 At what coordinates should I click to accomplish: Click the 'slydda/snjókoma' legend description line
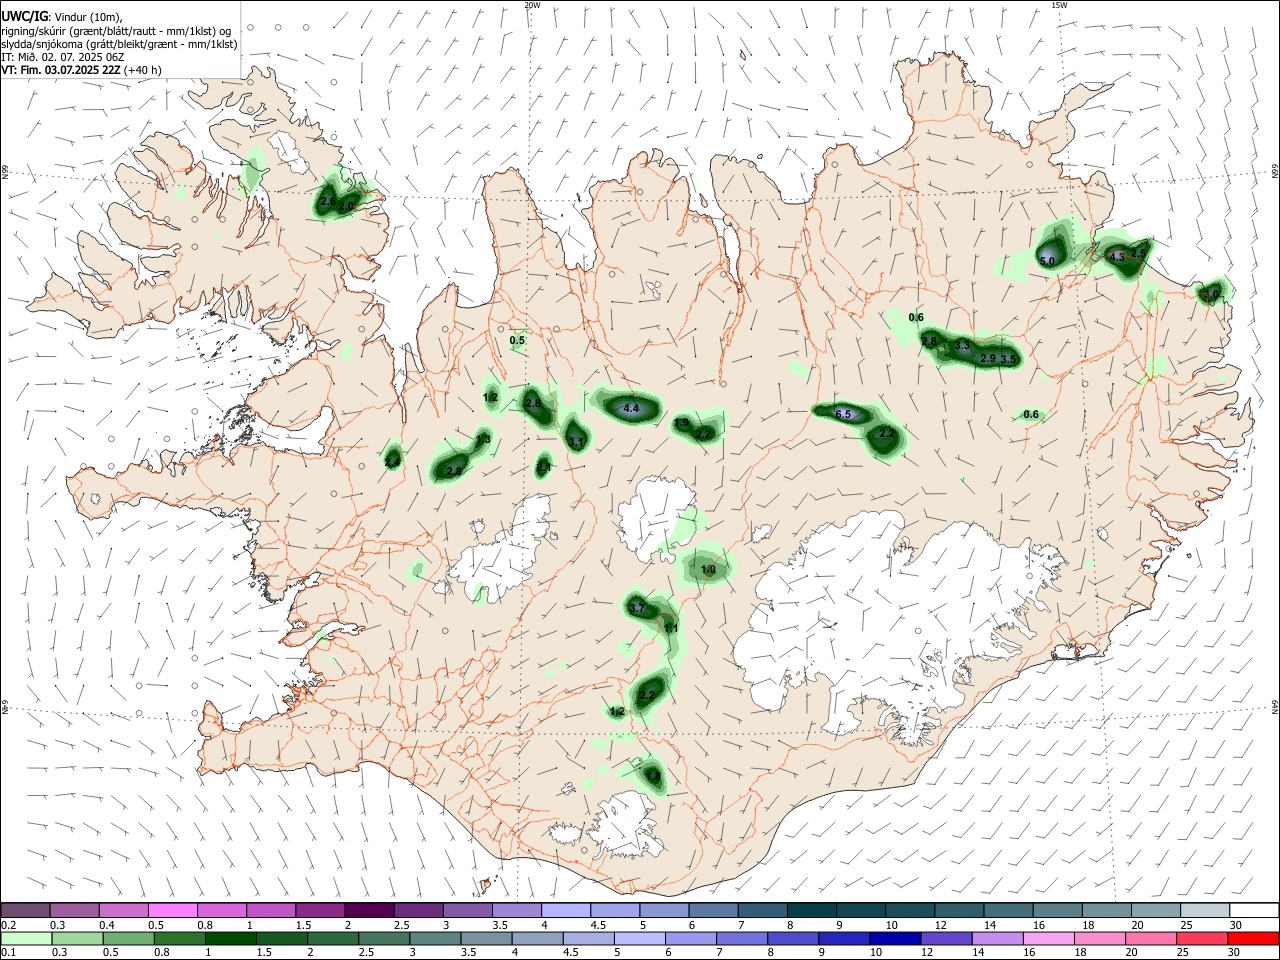pyautogui.click(x=119, y=44)
